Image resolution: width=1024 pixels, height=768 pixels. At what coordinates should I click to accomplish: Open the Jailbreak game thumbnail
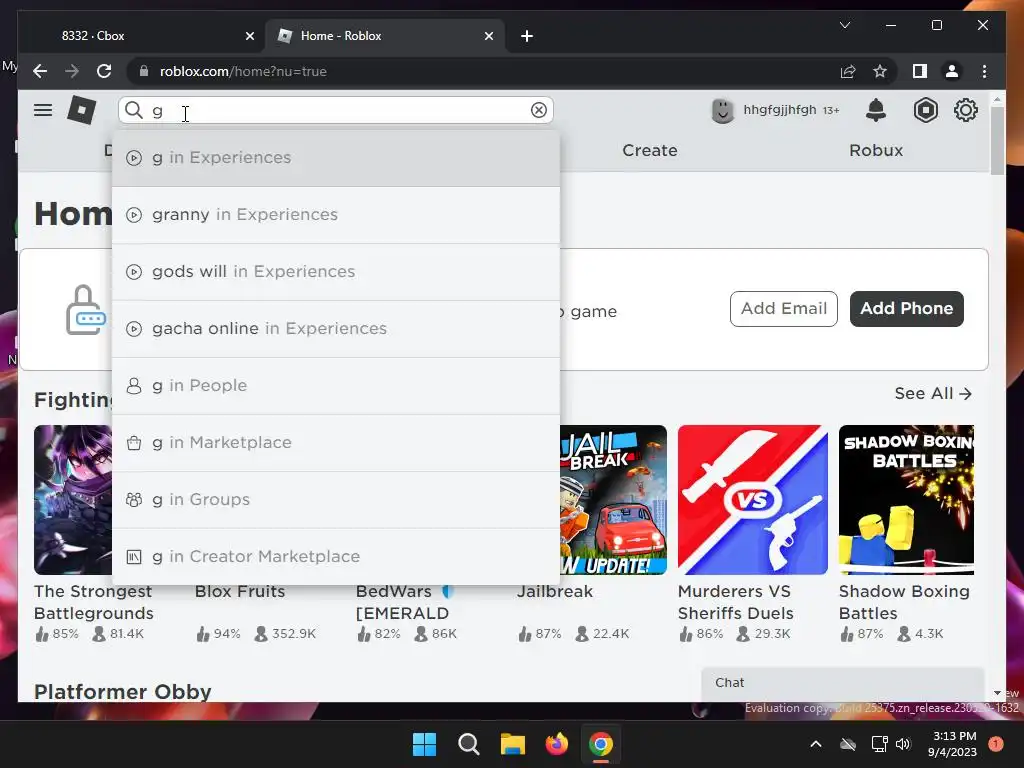click(x=613, y=500)
